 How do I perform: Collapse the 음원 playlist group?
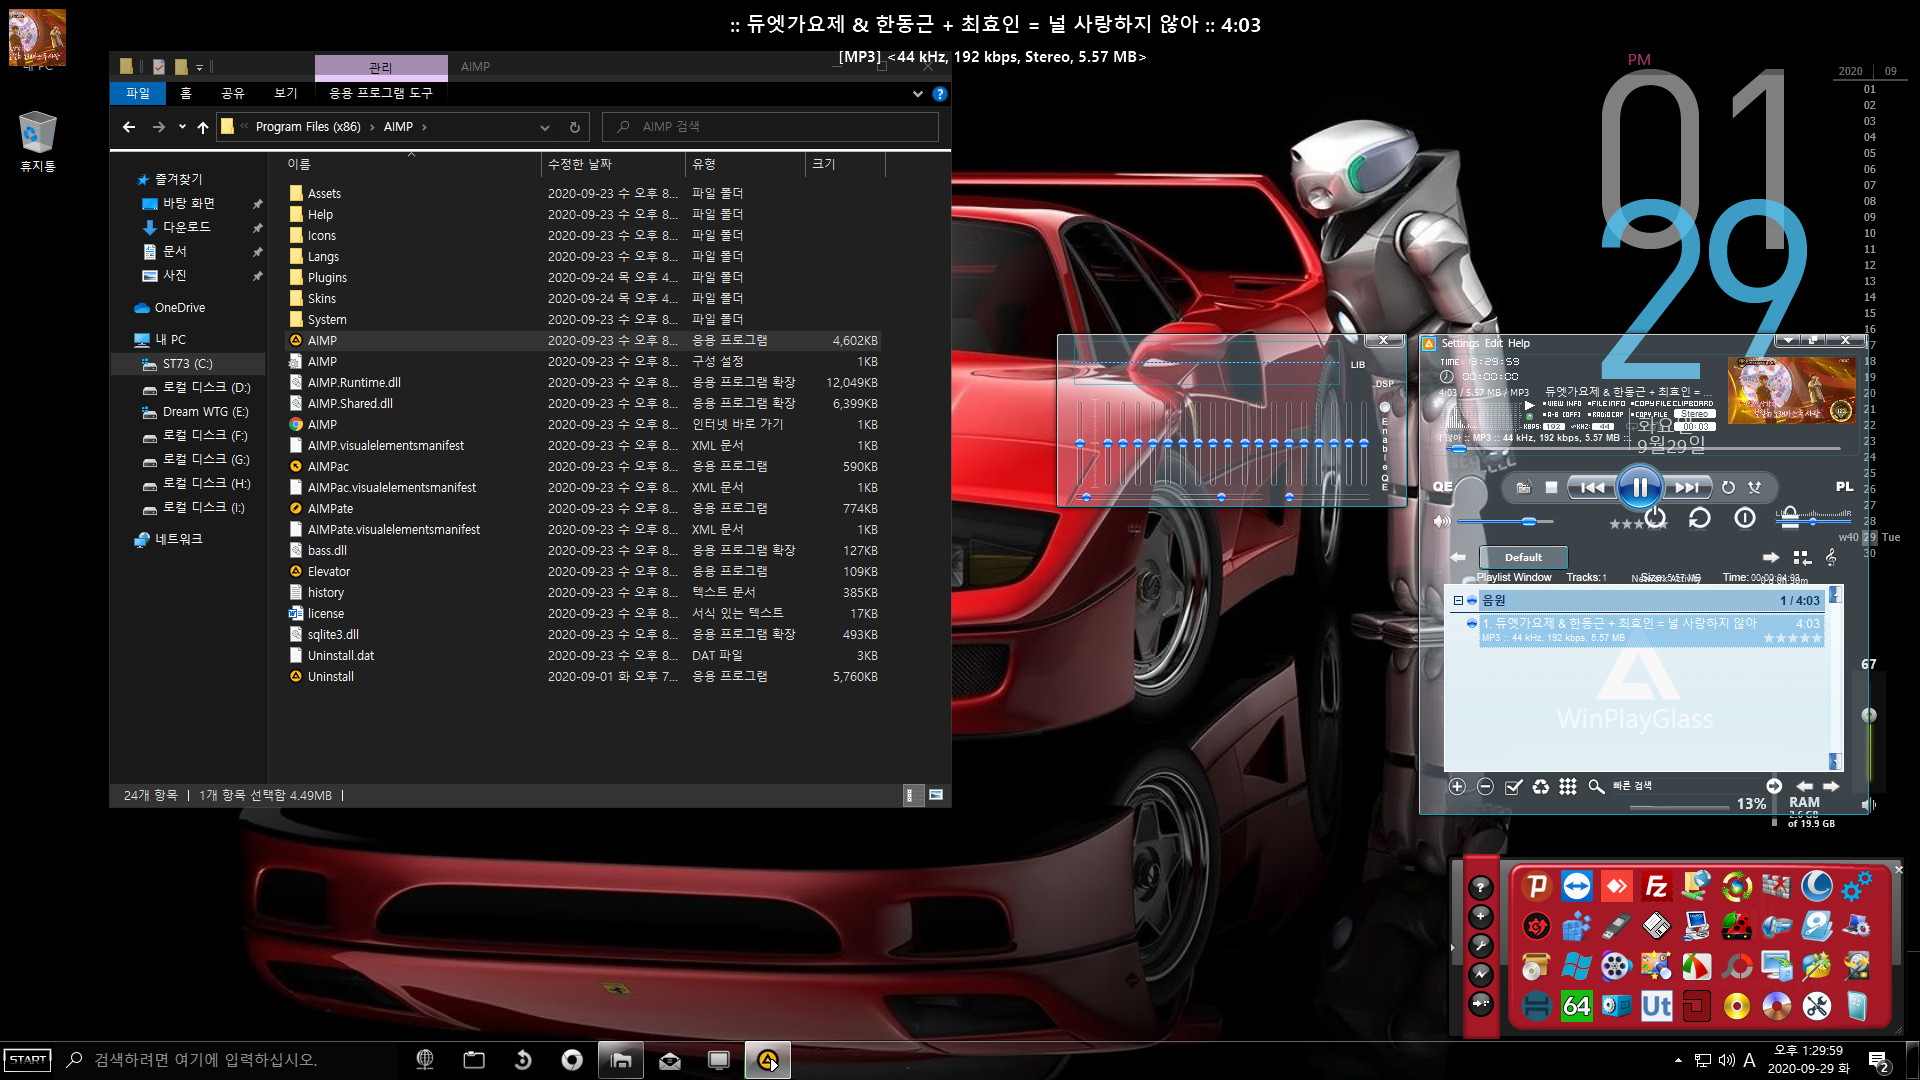click(x=1458, y=601)
